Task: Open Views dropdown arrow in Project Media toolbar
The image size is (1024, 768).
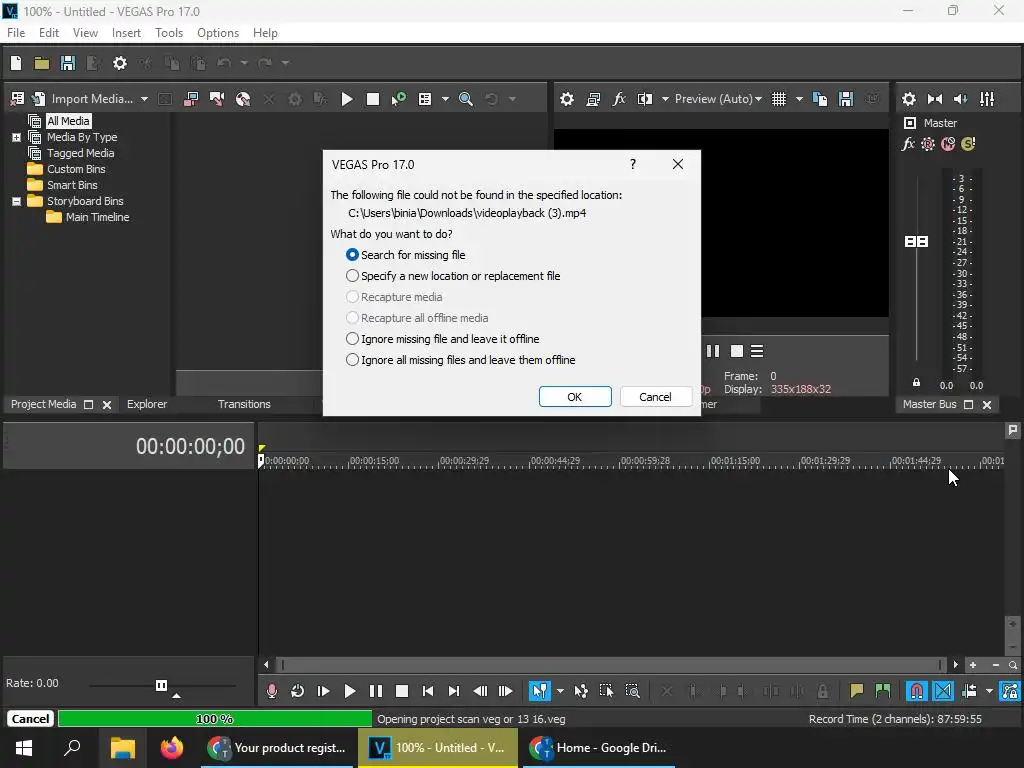Action: click(x=445, y=99)
